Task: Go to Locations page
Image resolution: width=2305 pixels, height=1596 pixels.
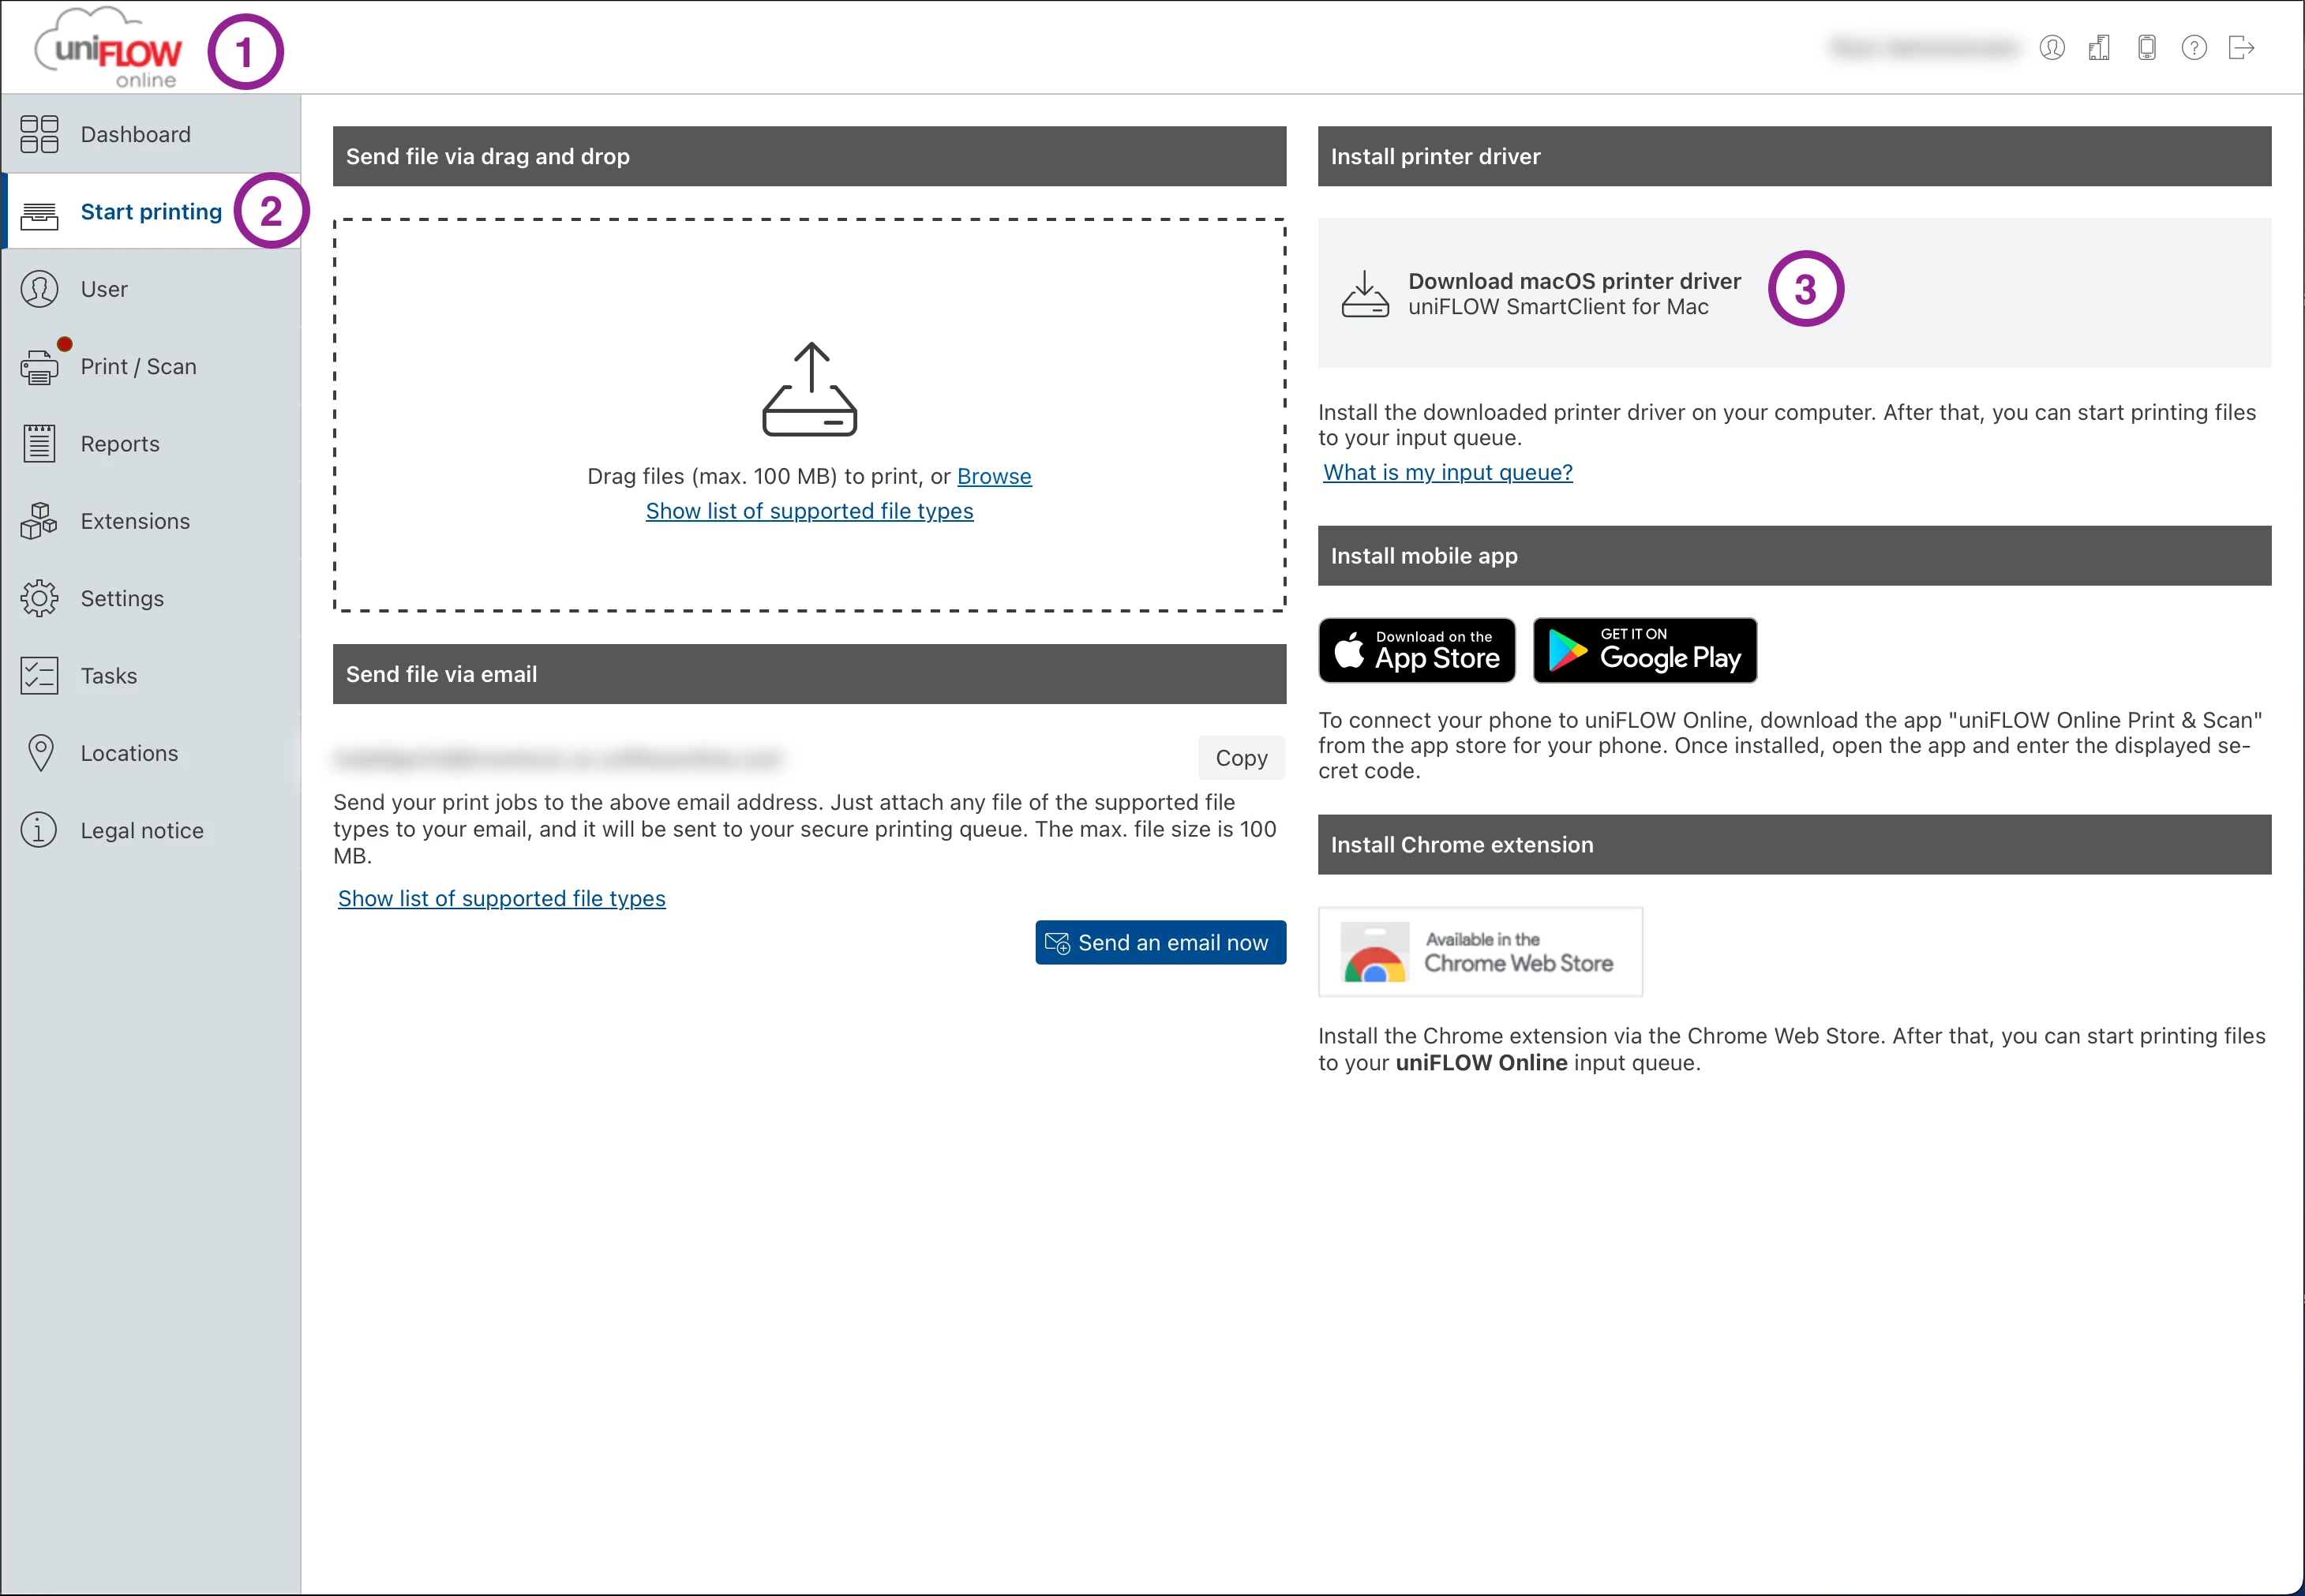Action: (x=151, y=753)
